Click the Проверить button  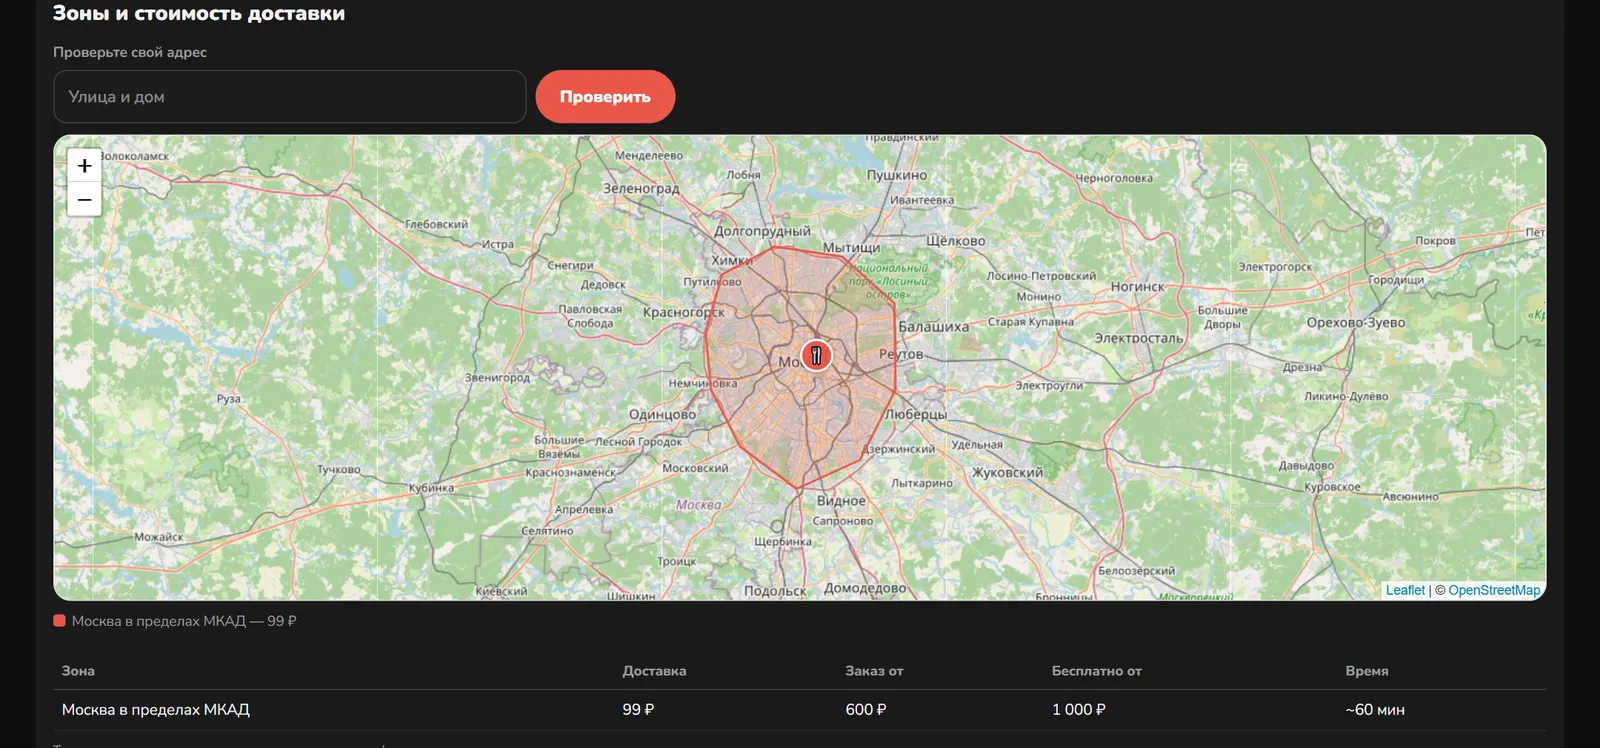point(605,97)
